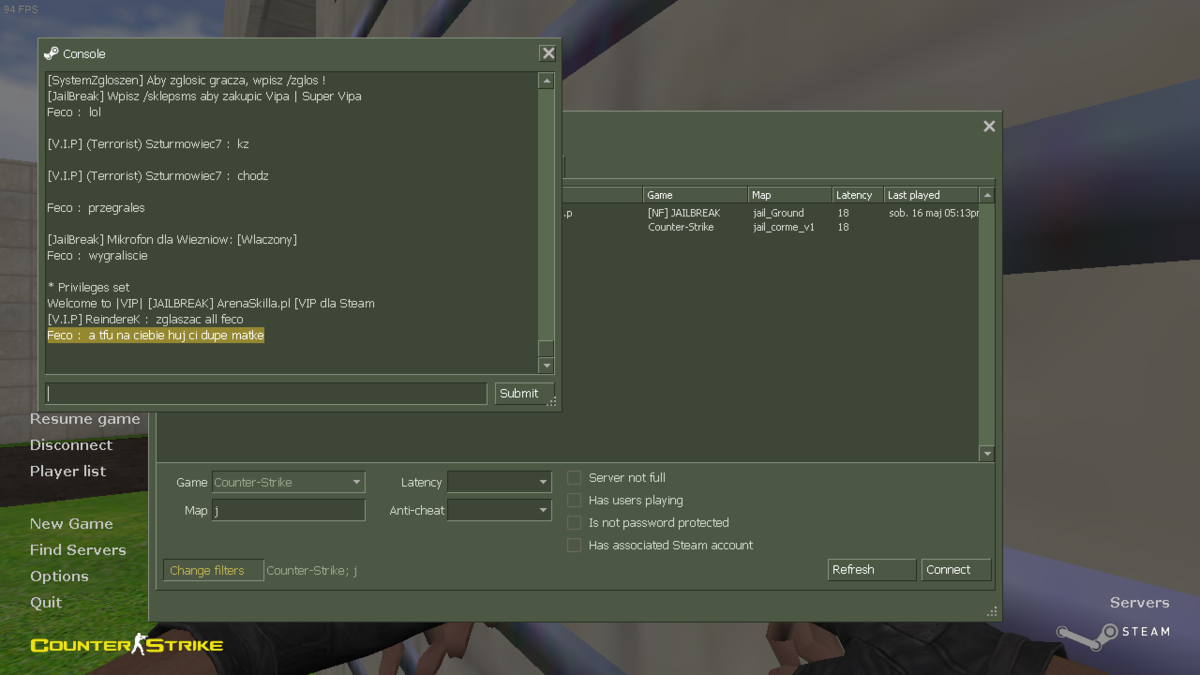This screenshot has height=675, width=1200.
Task: Select Find Servers menu item
Action: 78,550
